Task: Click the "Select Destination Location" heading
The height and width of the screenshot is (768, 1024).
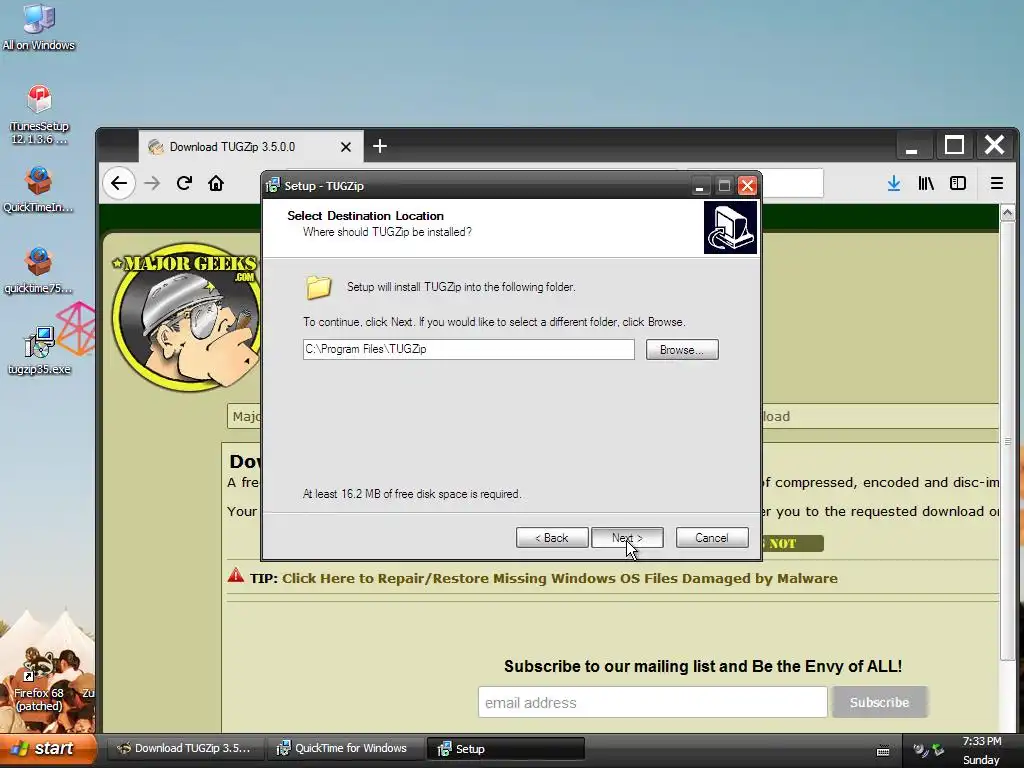Action: [365, 216]
